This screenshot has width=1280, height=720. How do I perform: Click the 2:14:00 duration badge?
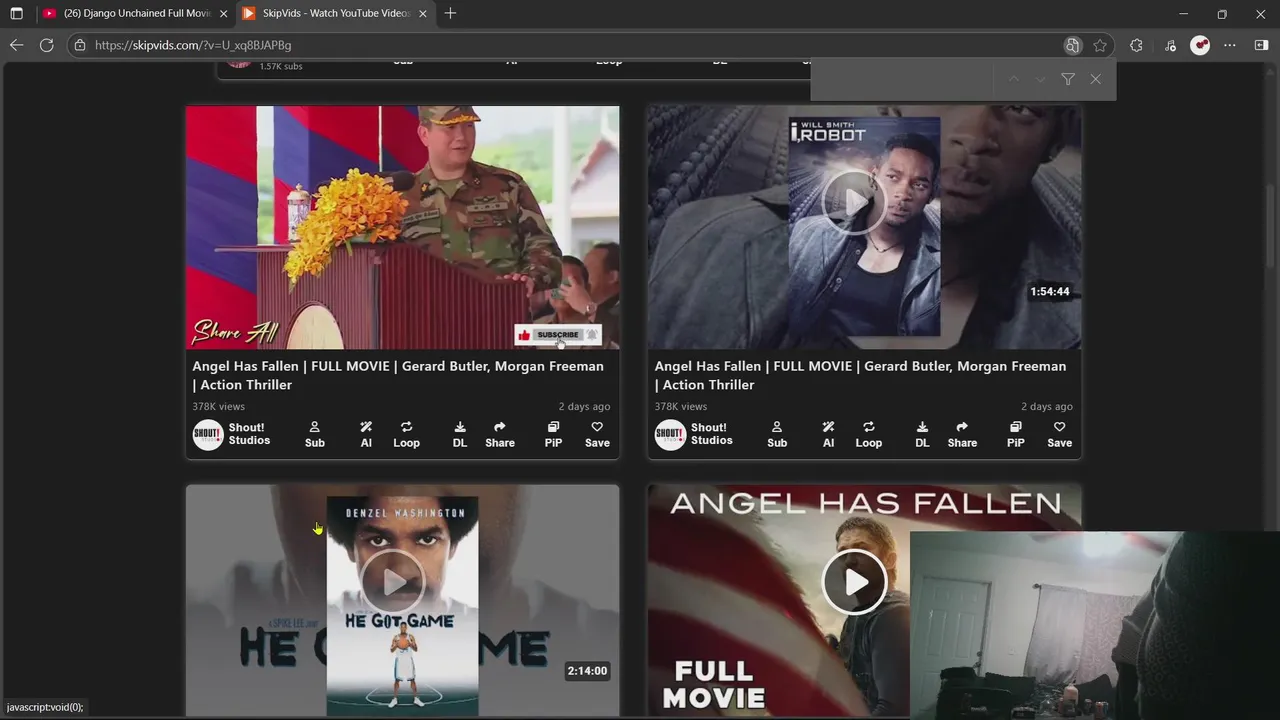pyautogui.click(x=587, y=671)
